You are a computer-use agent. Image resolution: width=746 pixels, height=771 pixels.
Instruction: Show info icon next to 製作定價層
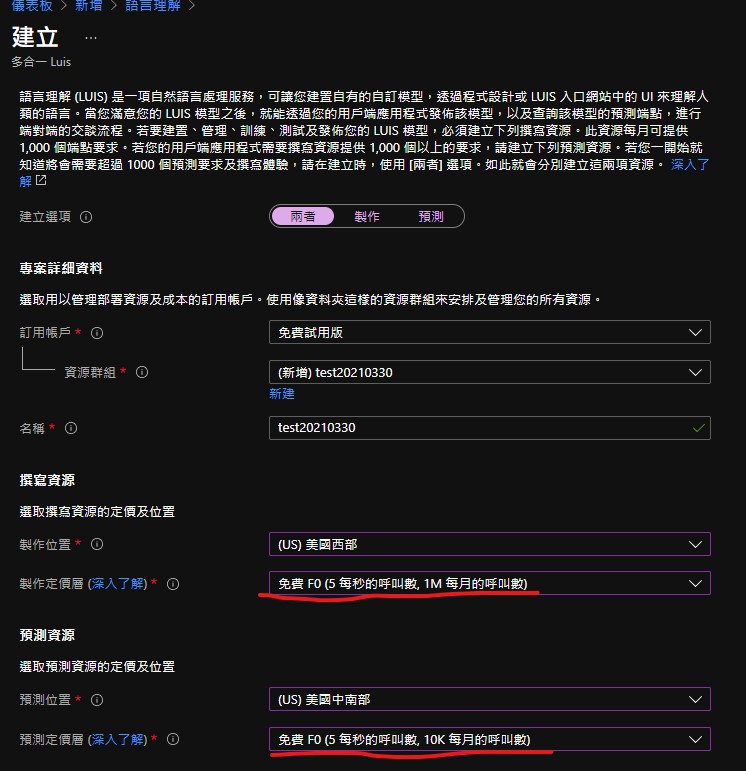[173, 584]
